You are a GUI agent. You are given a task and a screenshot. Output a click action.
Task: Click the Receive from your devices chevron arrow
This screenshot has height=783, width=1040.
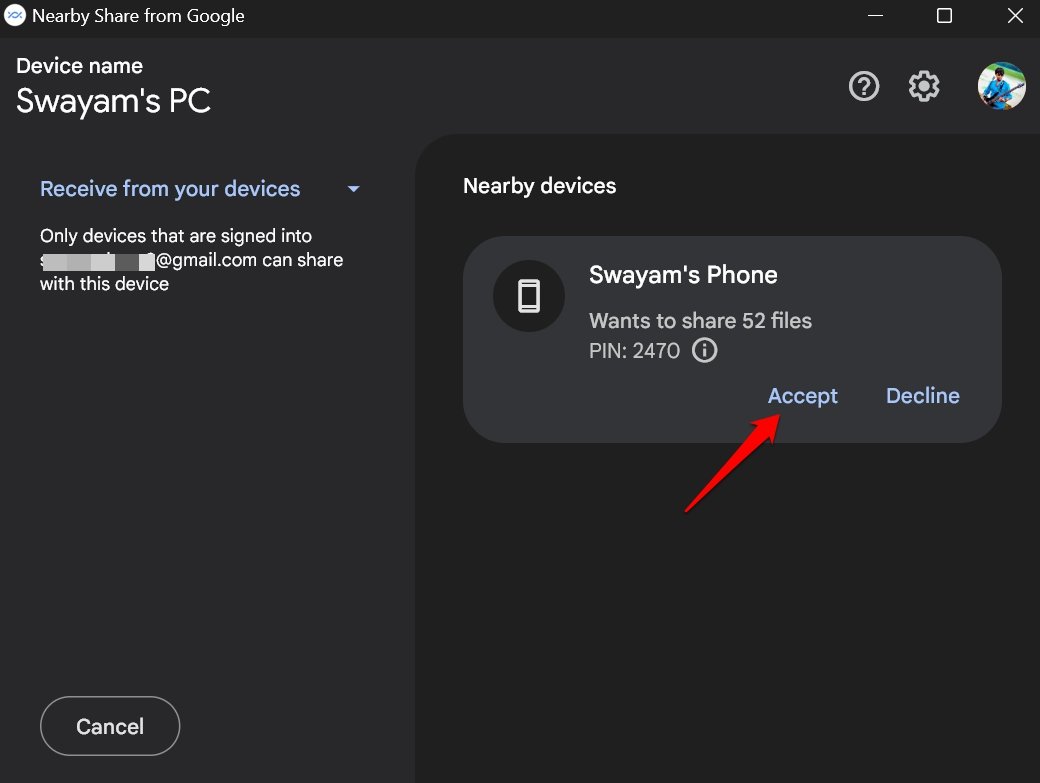click(x=353, y=188)
